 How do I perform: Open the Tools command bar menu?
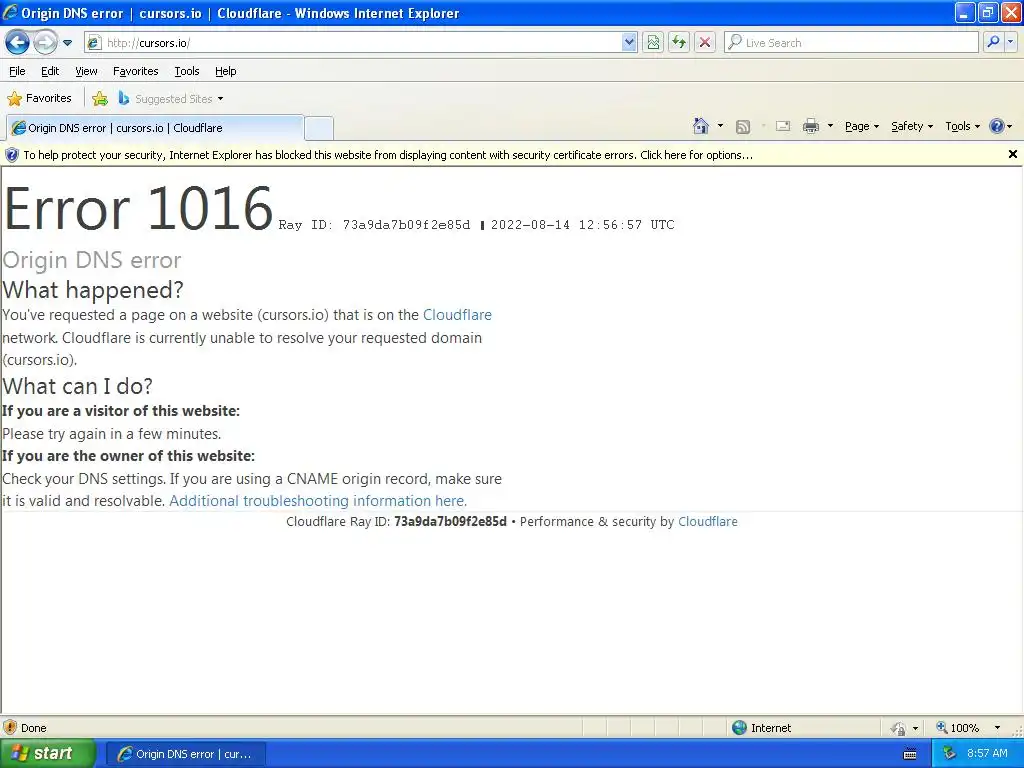(x=963, y=126)
